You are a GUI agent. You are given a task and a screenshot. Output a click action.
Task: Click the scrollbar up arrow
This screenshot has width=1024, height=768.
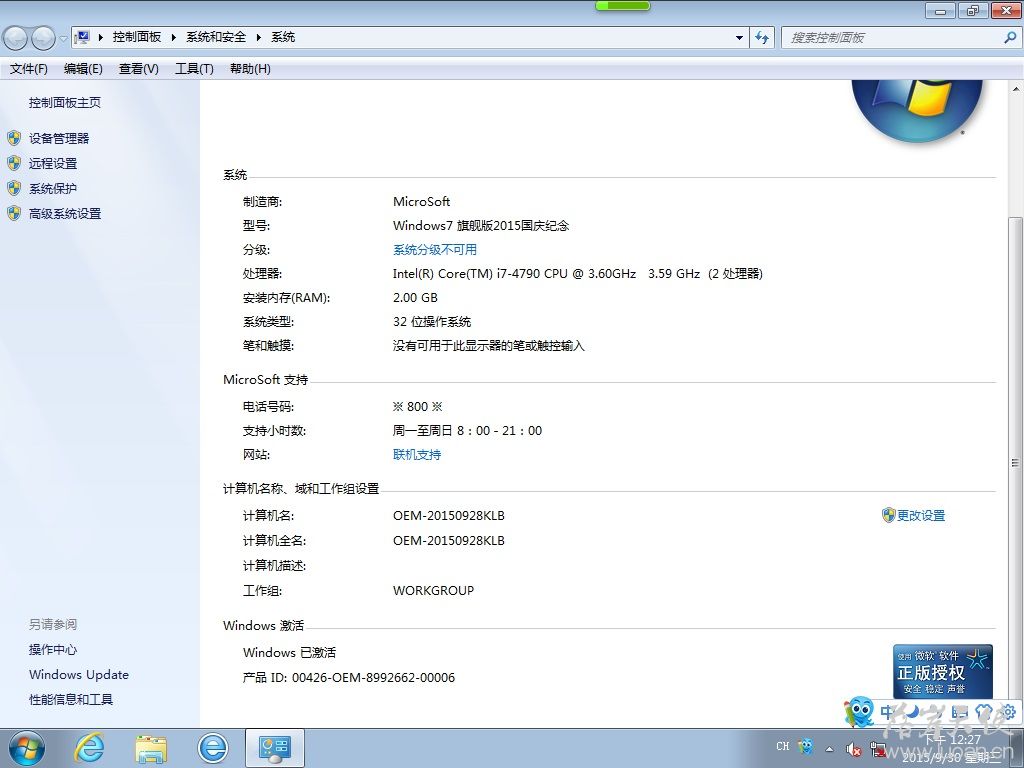pos(1016,89)
